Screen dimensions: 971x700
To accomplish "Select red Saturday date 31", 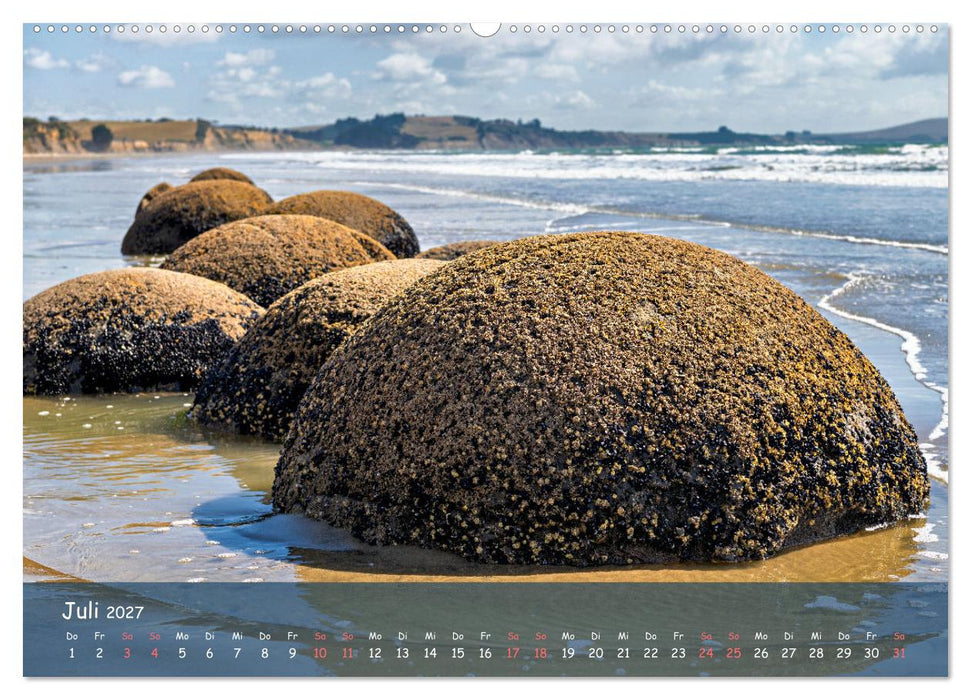I will (x=900, y=653).
